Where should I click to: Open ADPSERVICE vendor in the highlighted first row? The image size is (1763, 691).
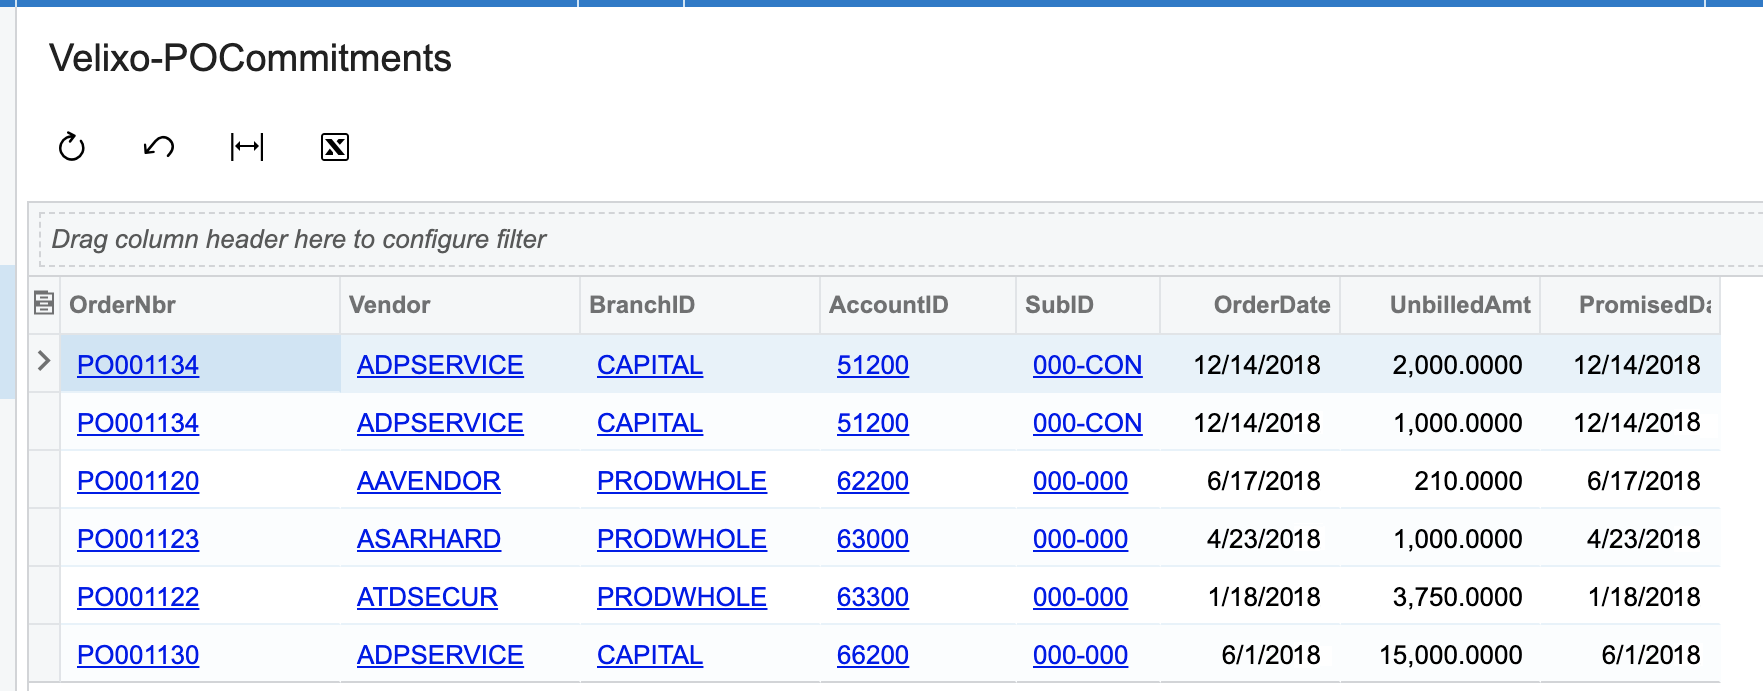(x=440, y=365)
